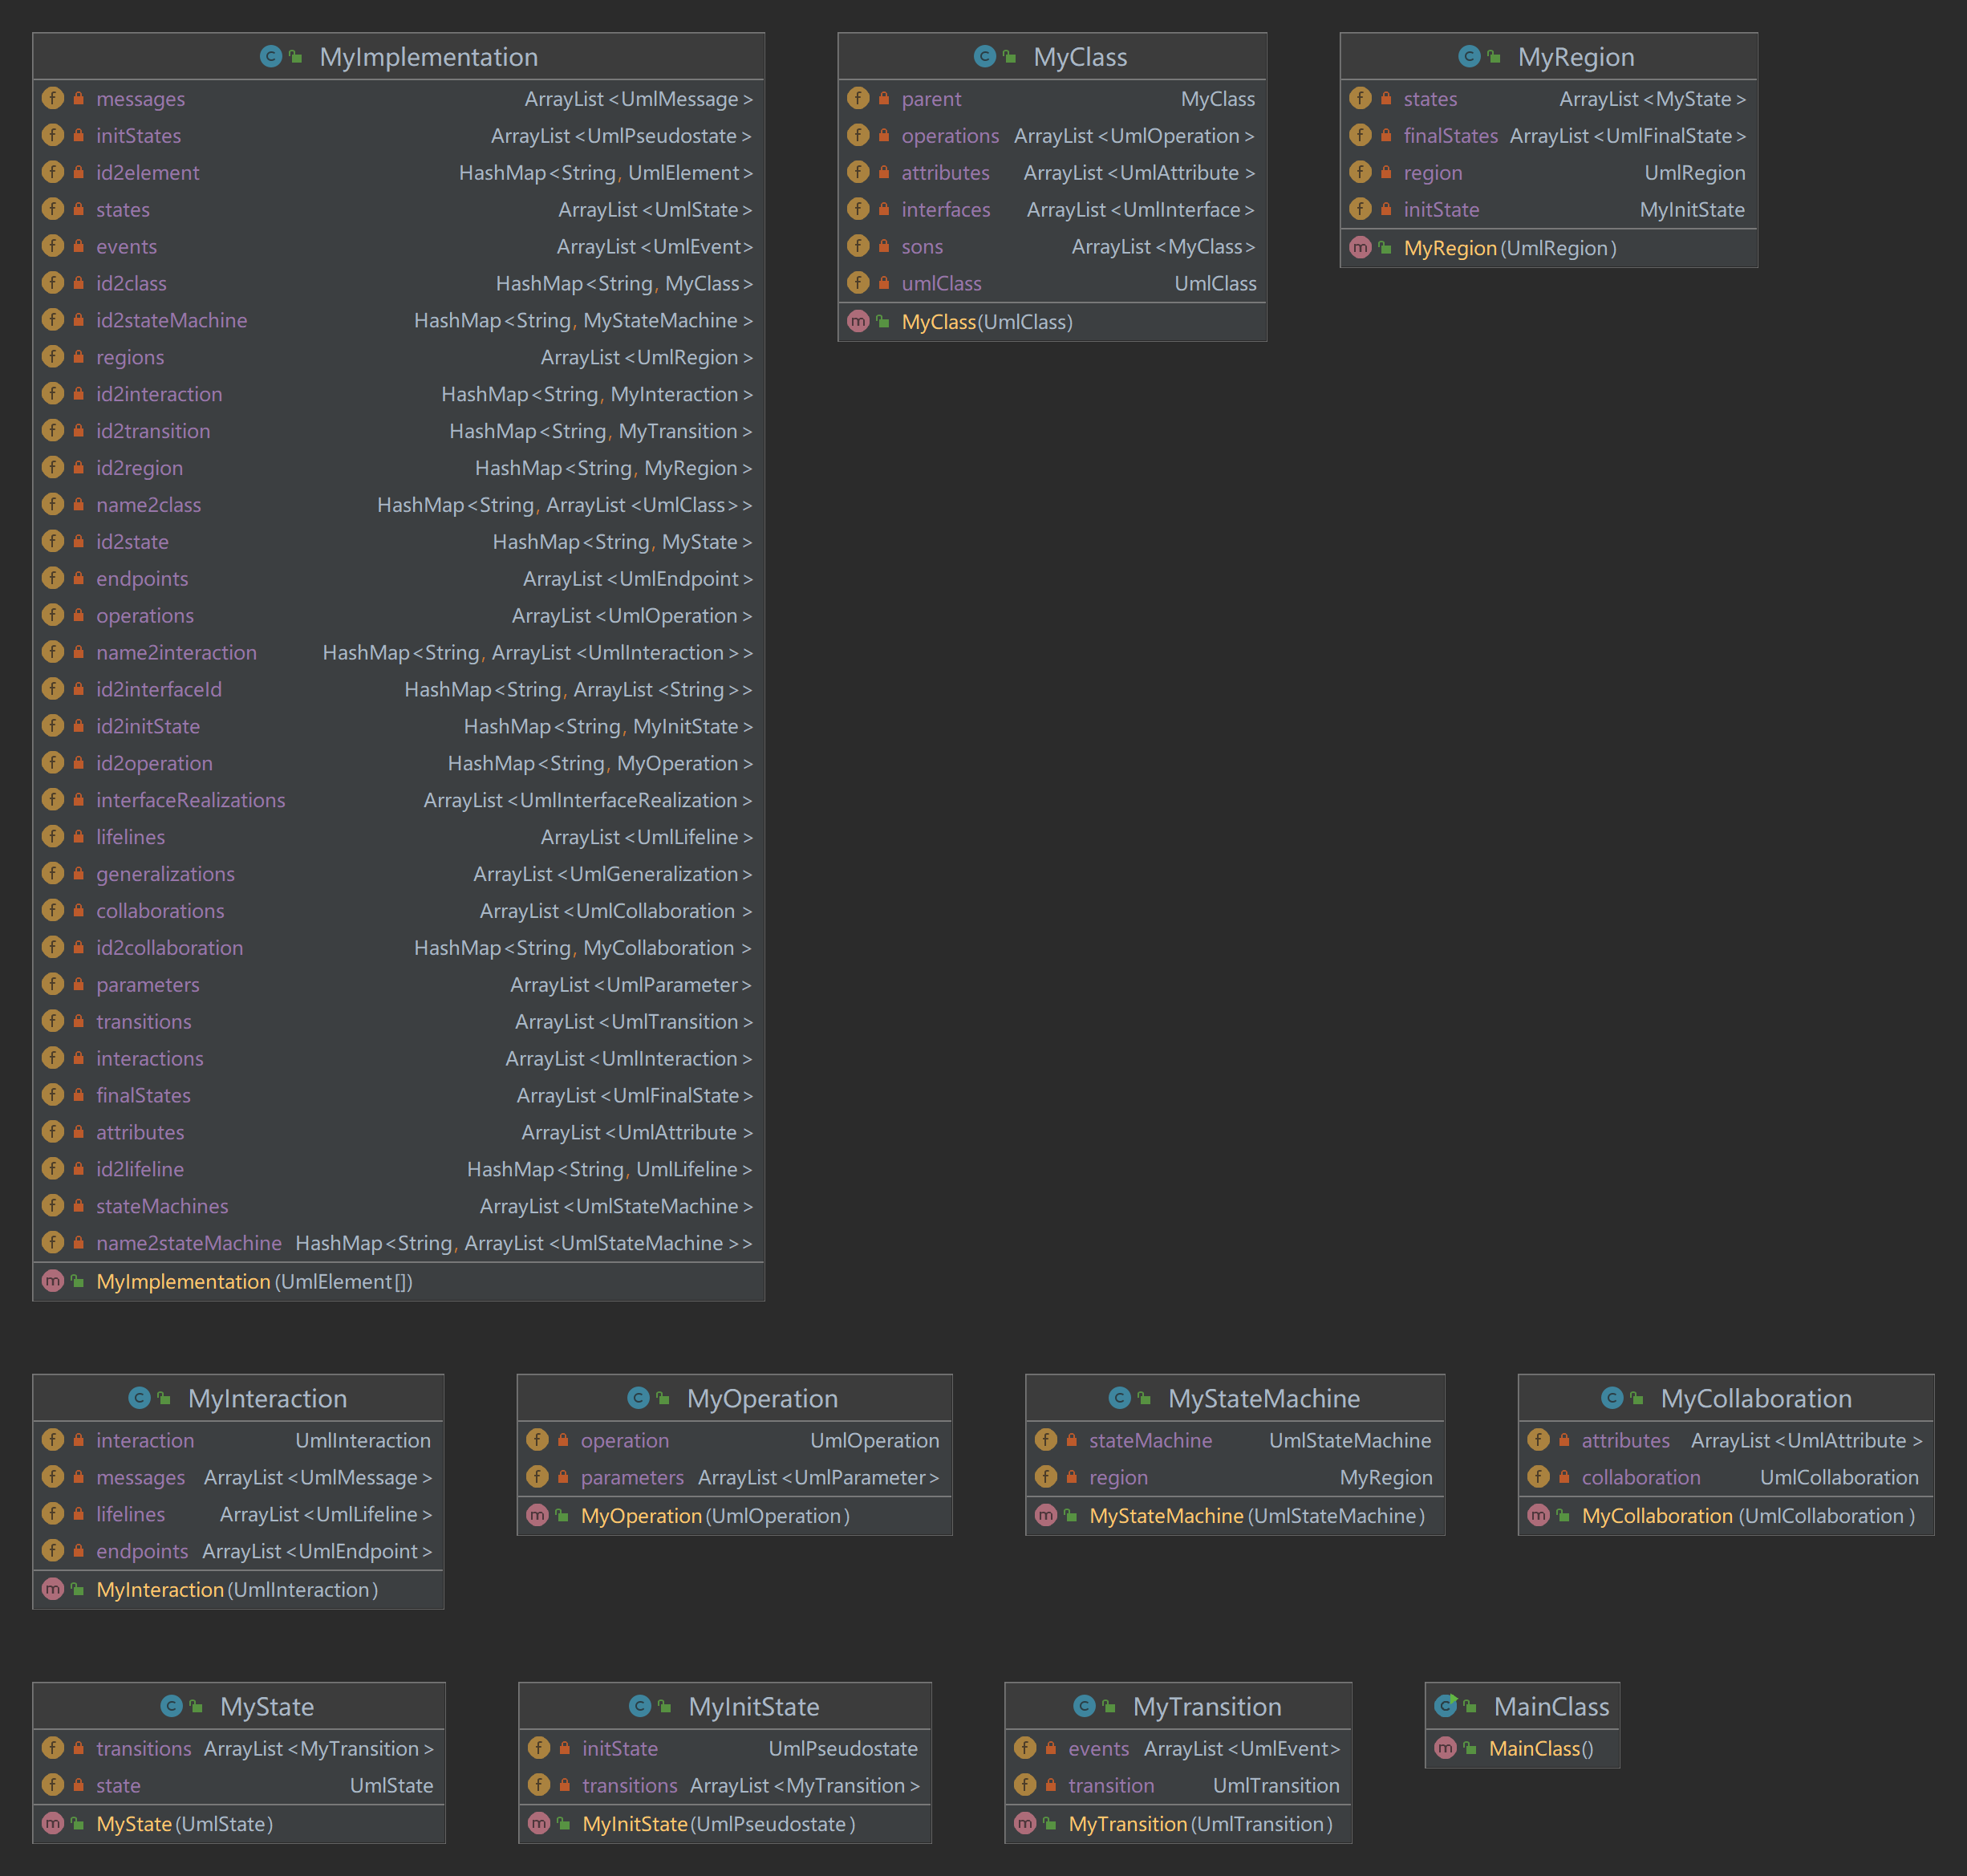Image resolution: width=1967 pixels, height=1876 pixels.
Task: Click the public visibility icon beside MyState(UmlState)
Action: (78, 1823)
